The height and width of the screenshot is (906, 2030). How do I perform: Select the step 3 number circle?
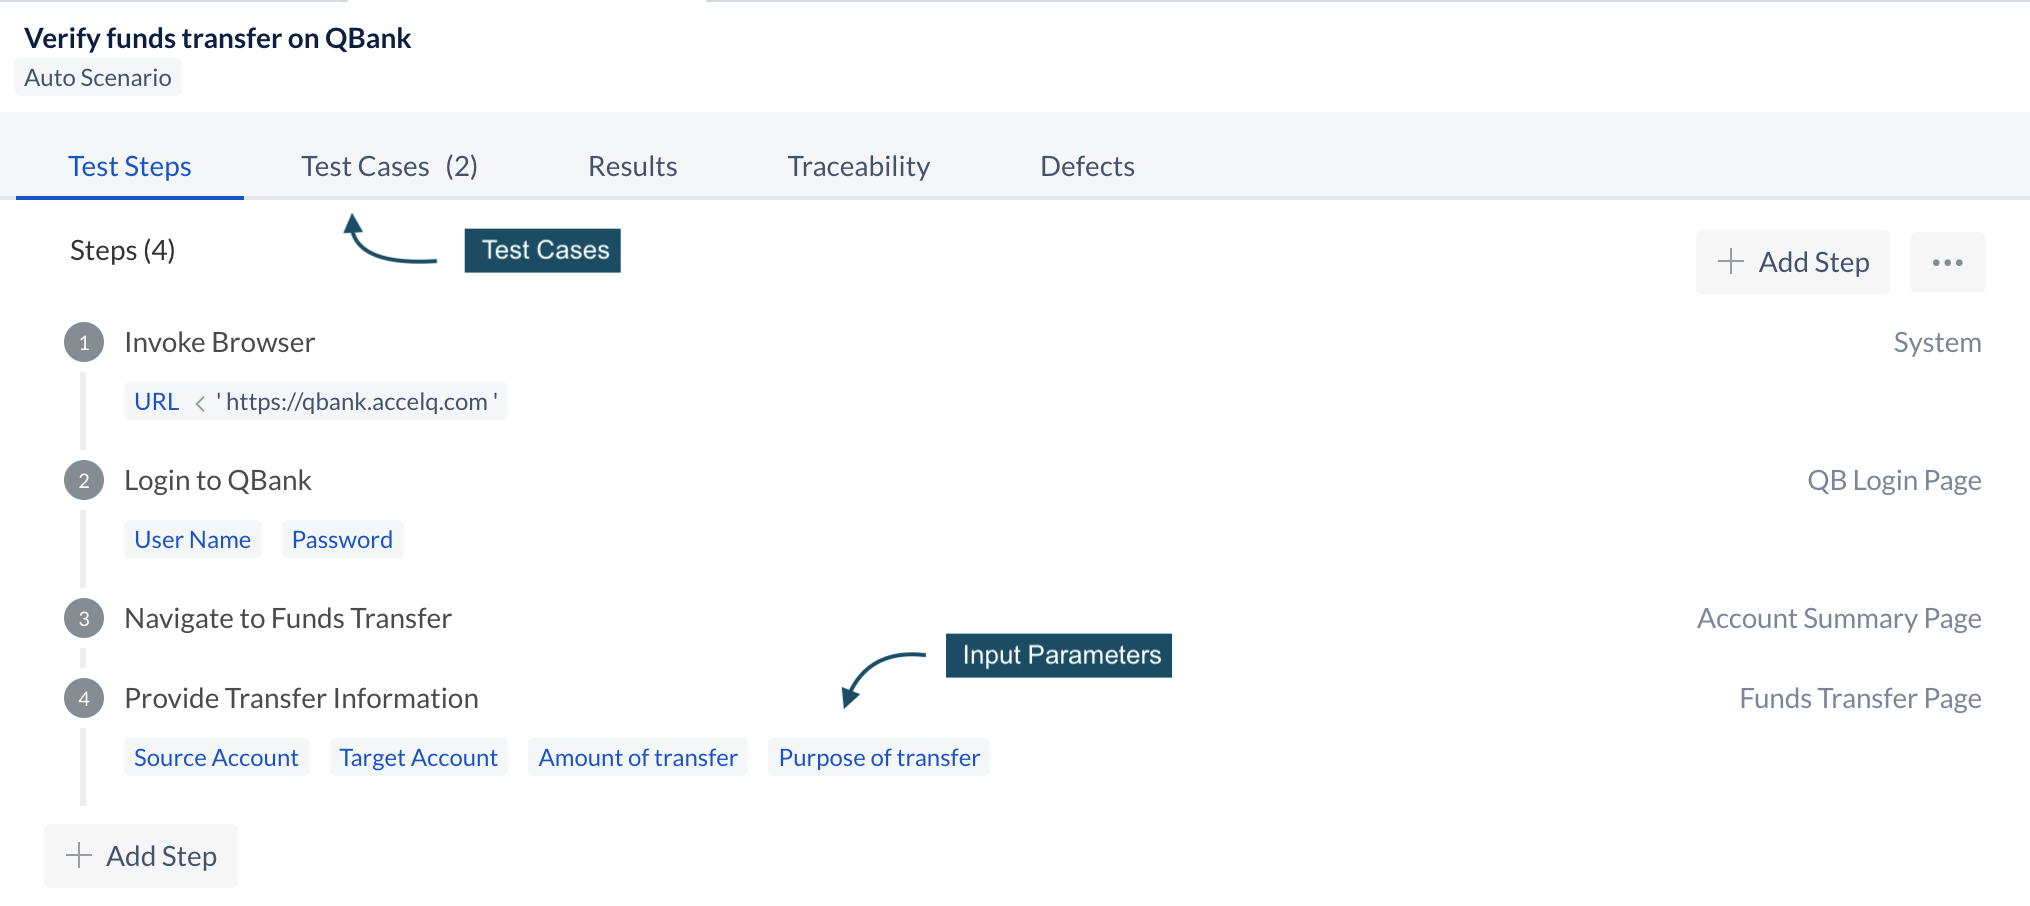[x=84, y=618]
